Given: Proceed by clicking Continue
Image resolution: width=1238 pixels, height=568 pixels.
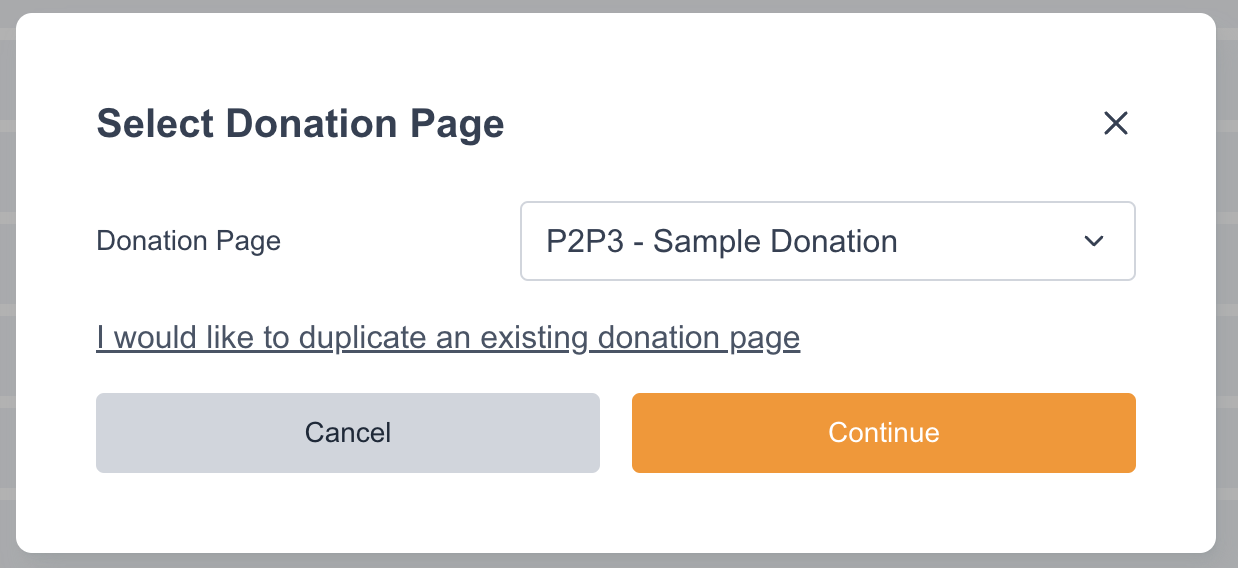Looking at the screenshot, I should [883, 432].
